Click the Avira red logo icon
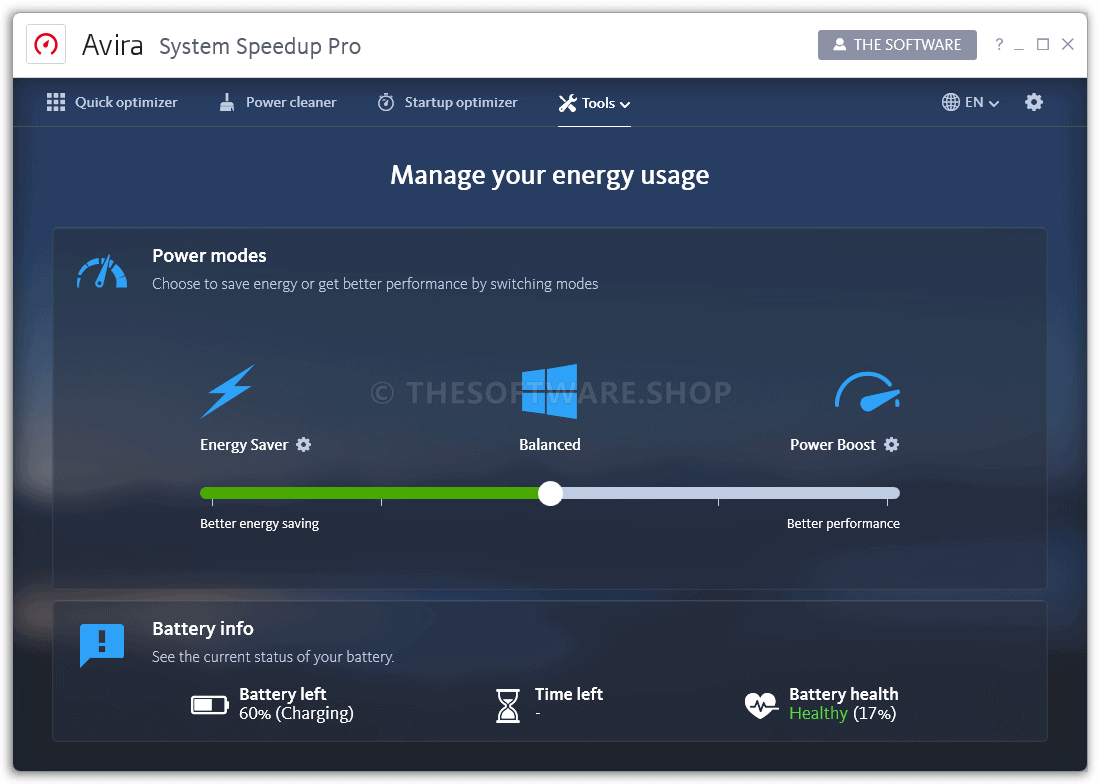Screen dimensions: 1100x784 46,45
